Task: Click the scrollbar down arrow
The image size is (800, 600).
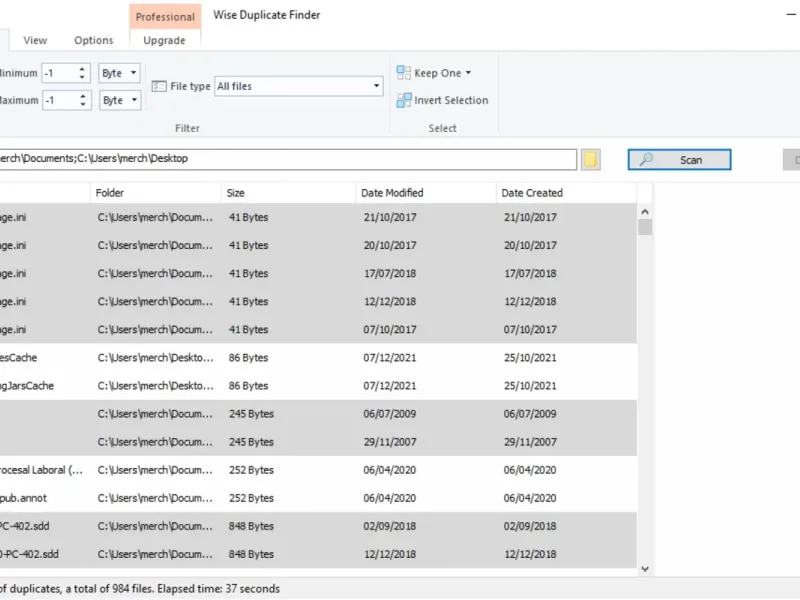Action: [644, 568]
